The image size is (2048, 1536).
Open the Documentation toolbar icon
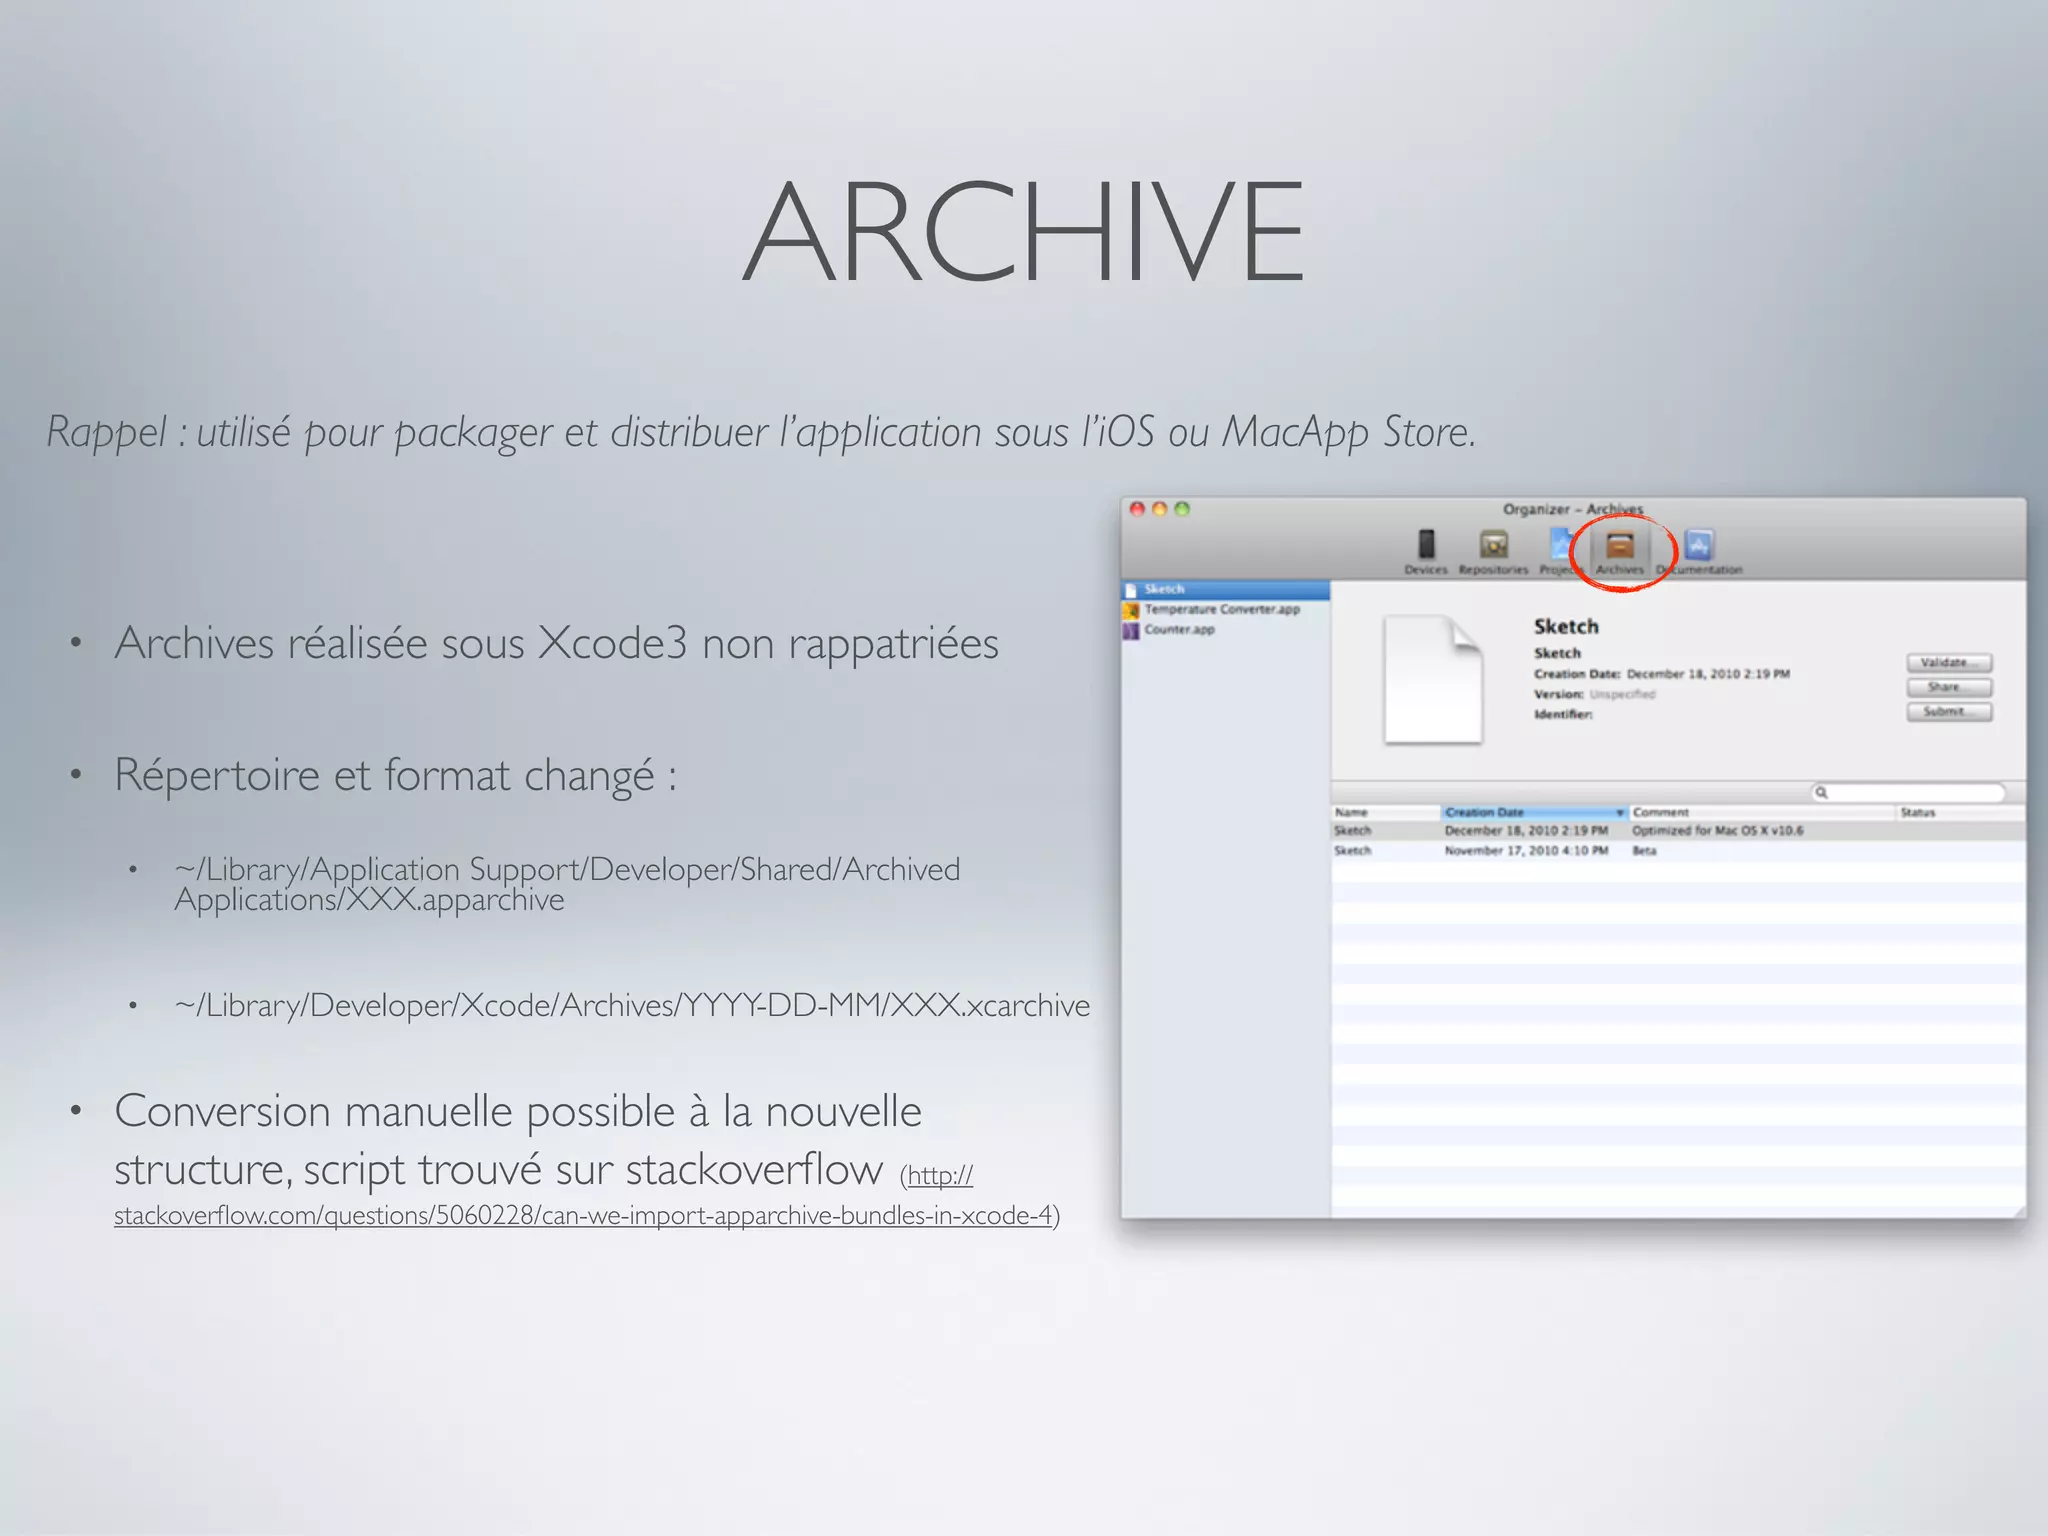(1699, 552)
